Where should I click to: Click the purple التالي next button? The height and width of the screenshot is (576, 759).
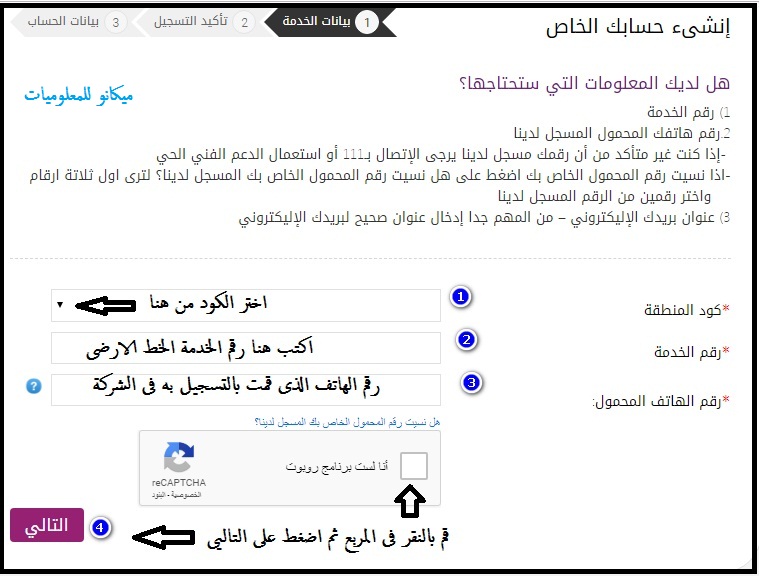47,525
